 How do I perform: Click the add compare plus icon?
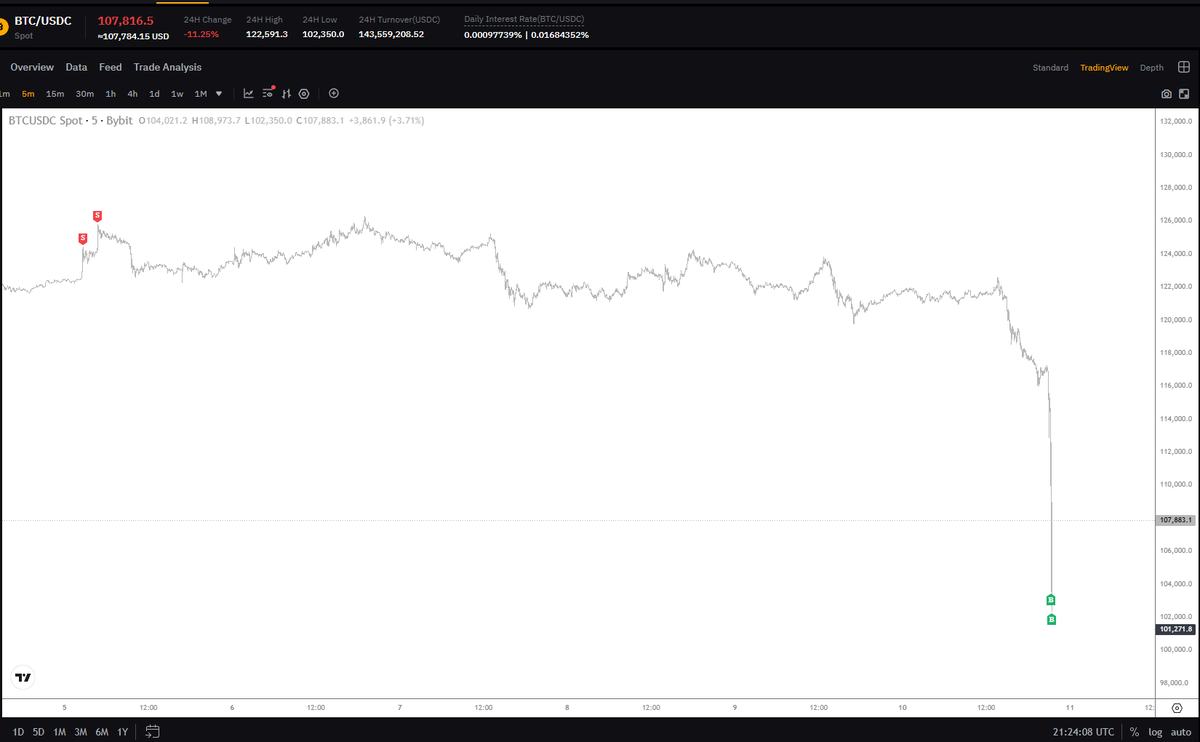pos(334,94)
